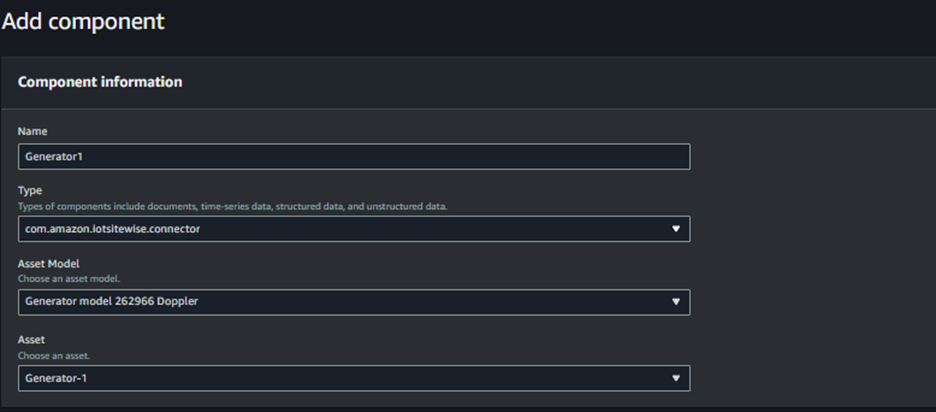Click the Name field label
This screenshot has height=412, width=936.
33,131
